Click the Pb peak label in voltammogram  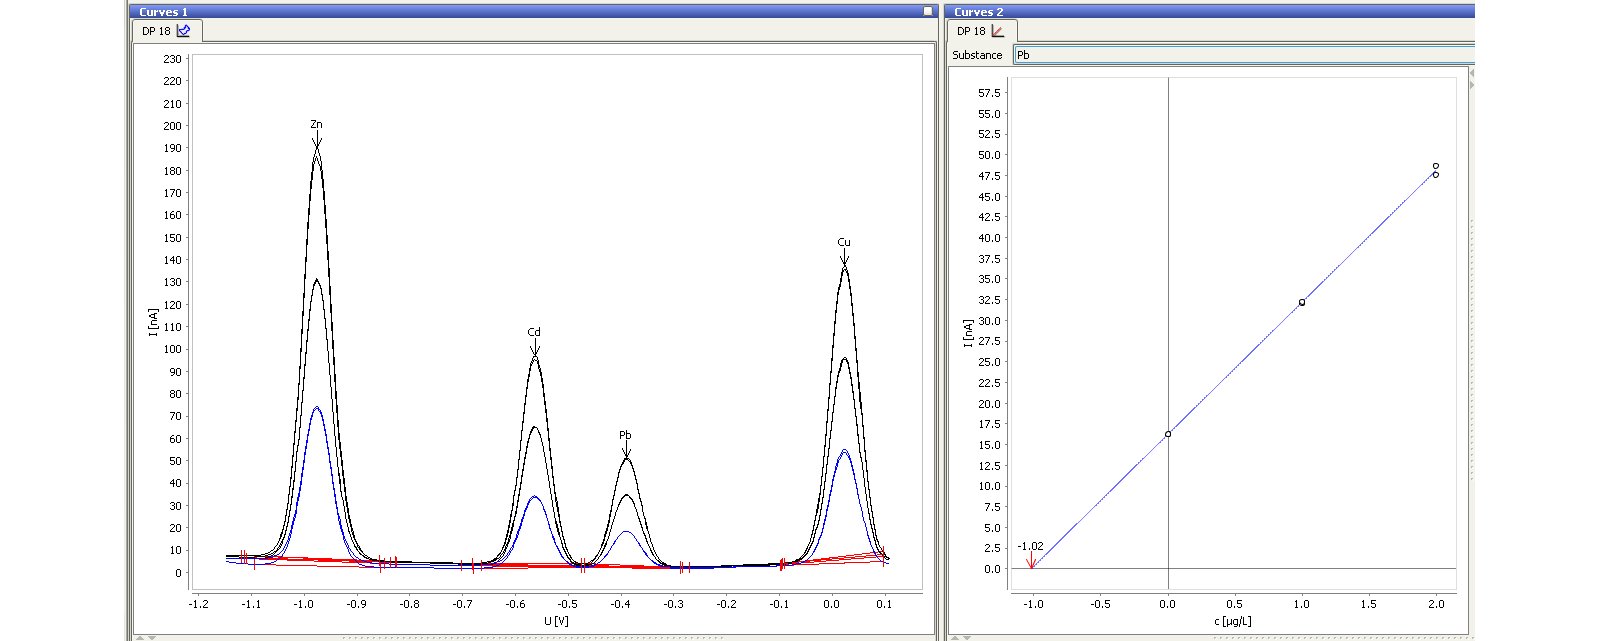(x=625, y=435)
